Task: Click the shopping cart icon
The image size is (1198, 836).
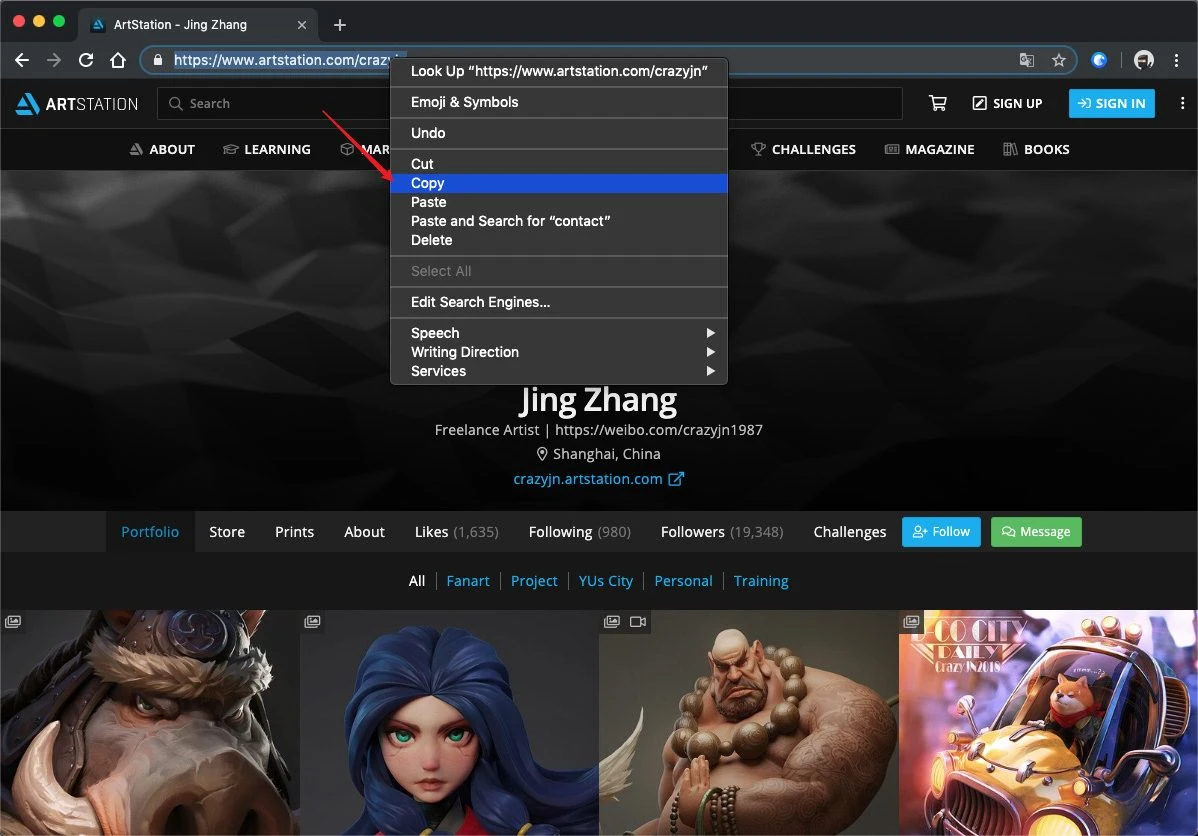Action: pyautogui.click(x=937, y=103)
